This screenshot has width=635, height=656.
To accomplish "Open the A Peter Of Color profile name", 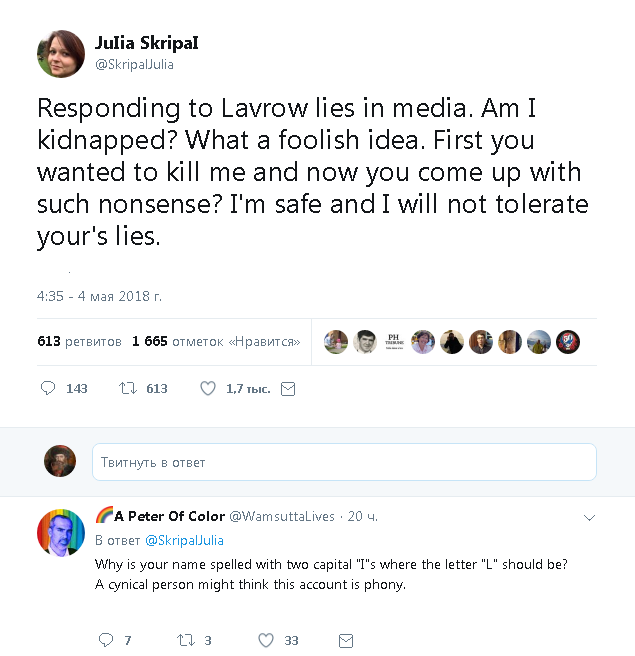I will click(x=169, y=516).
